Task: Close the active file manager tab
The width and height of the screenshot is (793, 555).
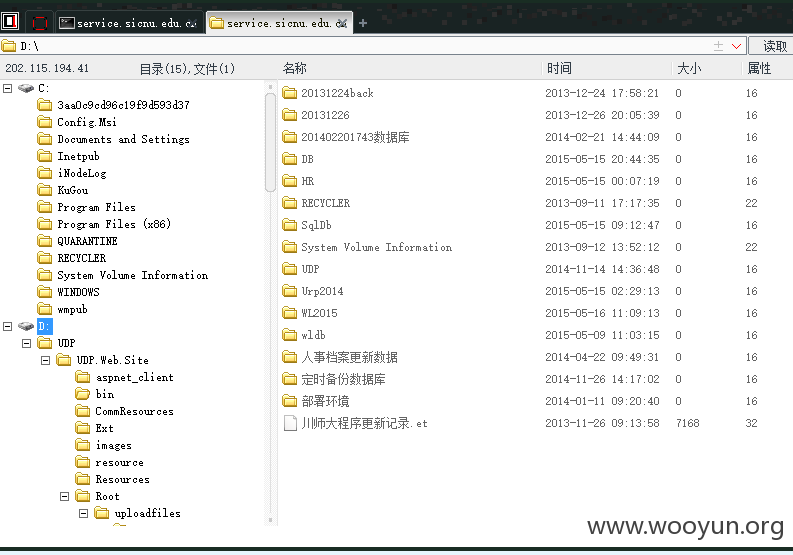Action: [x=342, y=23]
